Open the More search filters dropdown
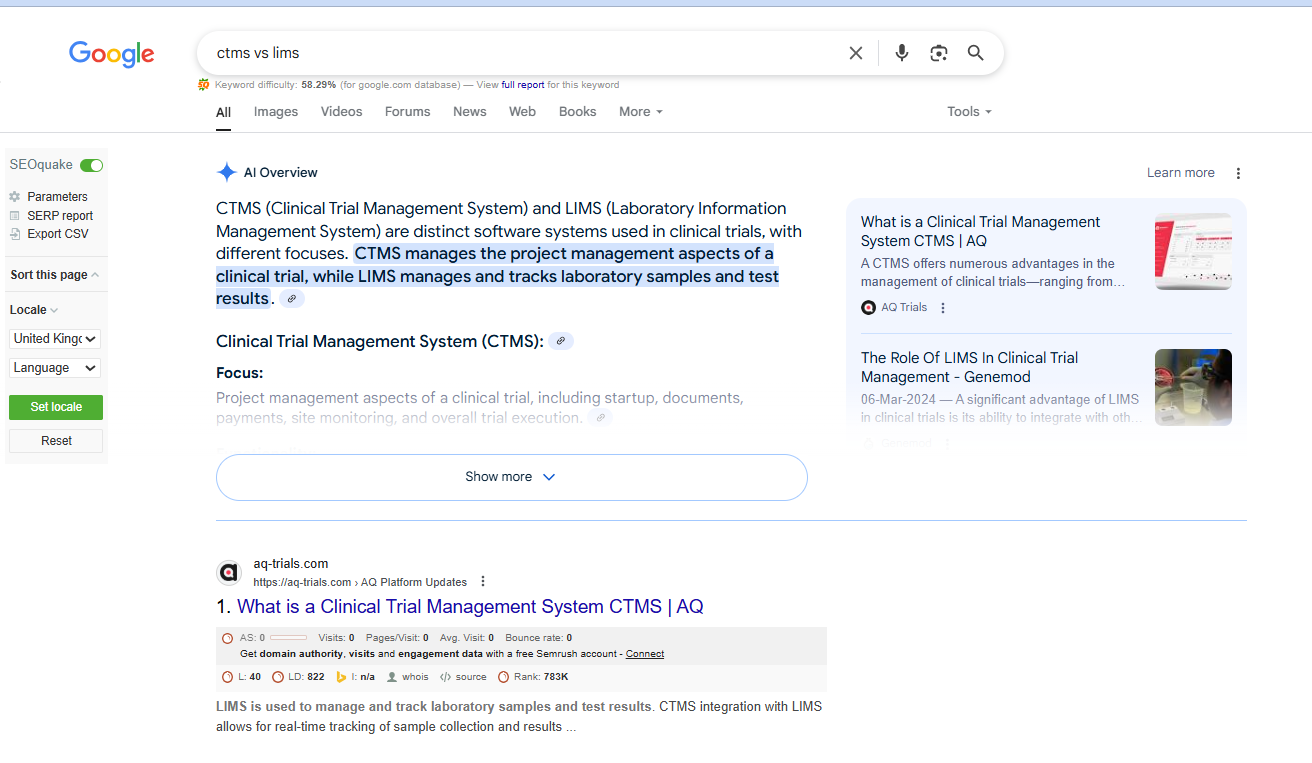1312x763 pixels. click(641, 112)
